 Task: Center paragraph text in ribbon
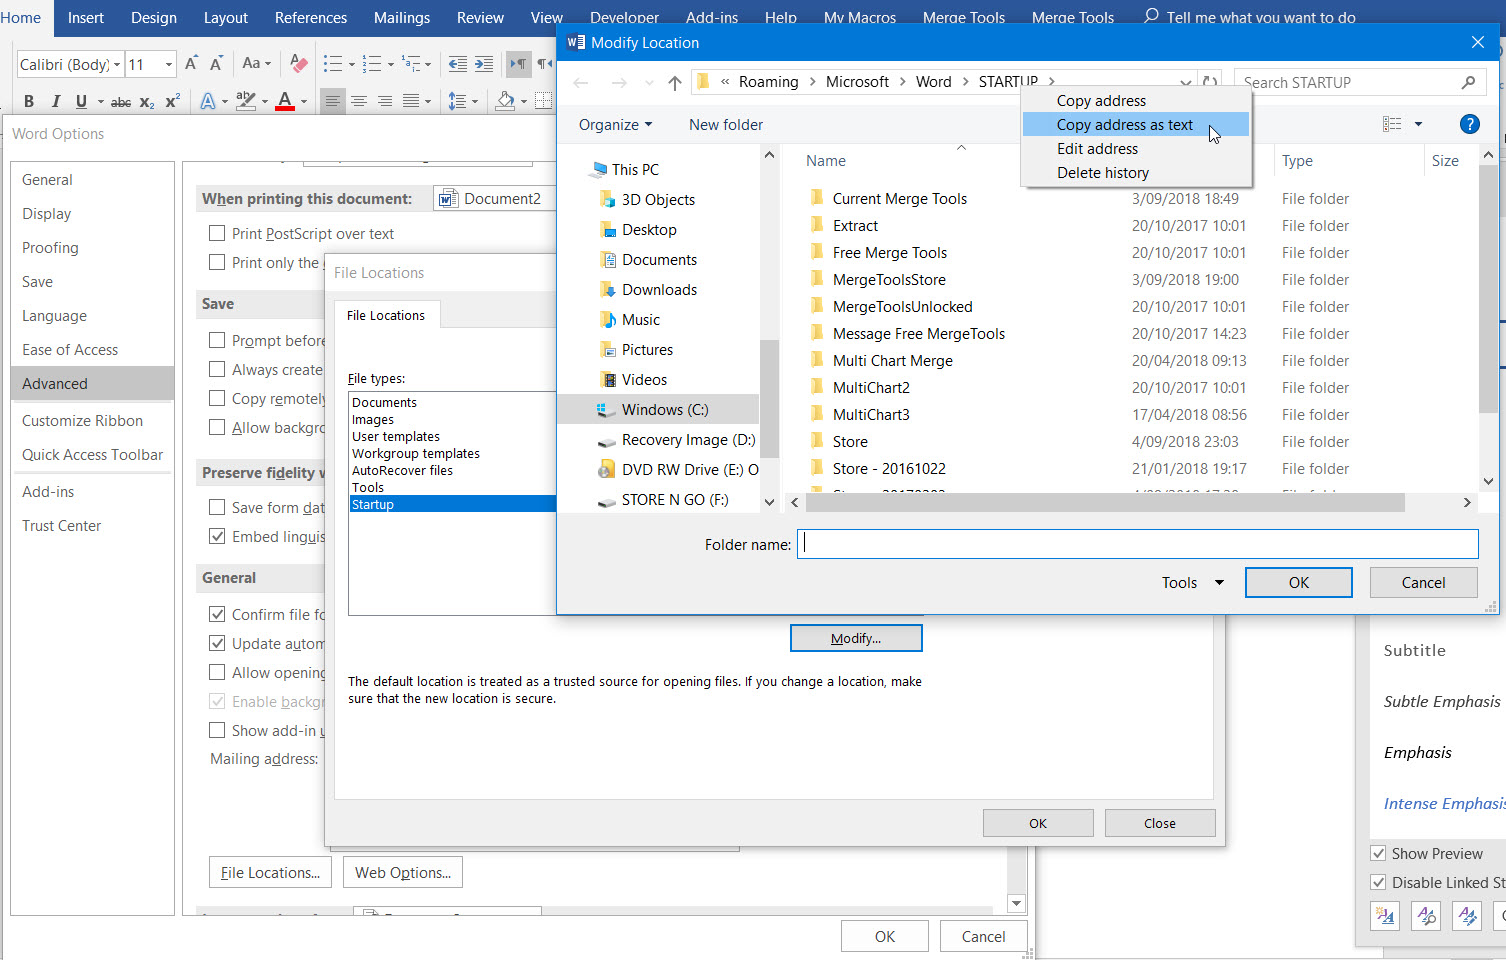tap(359, 101)
